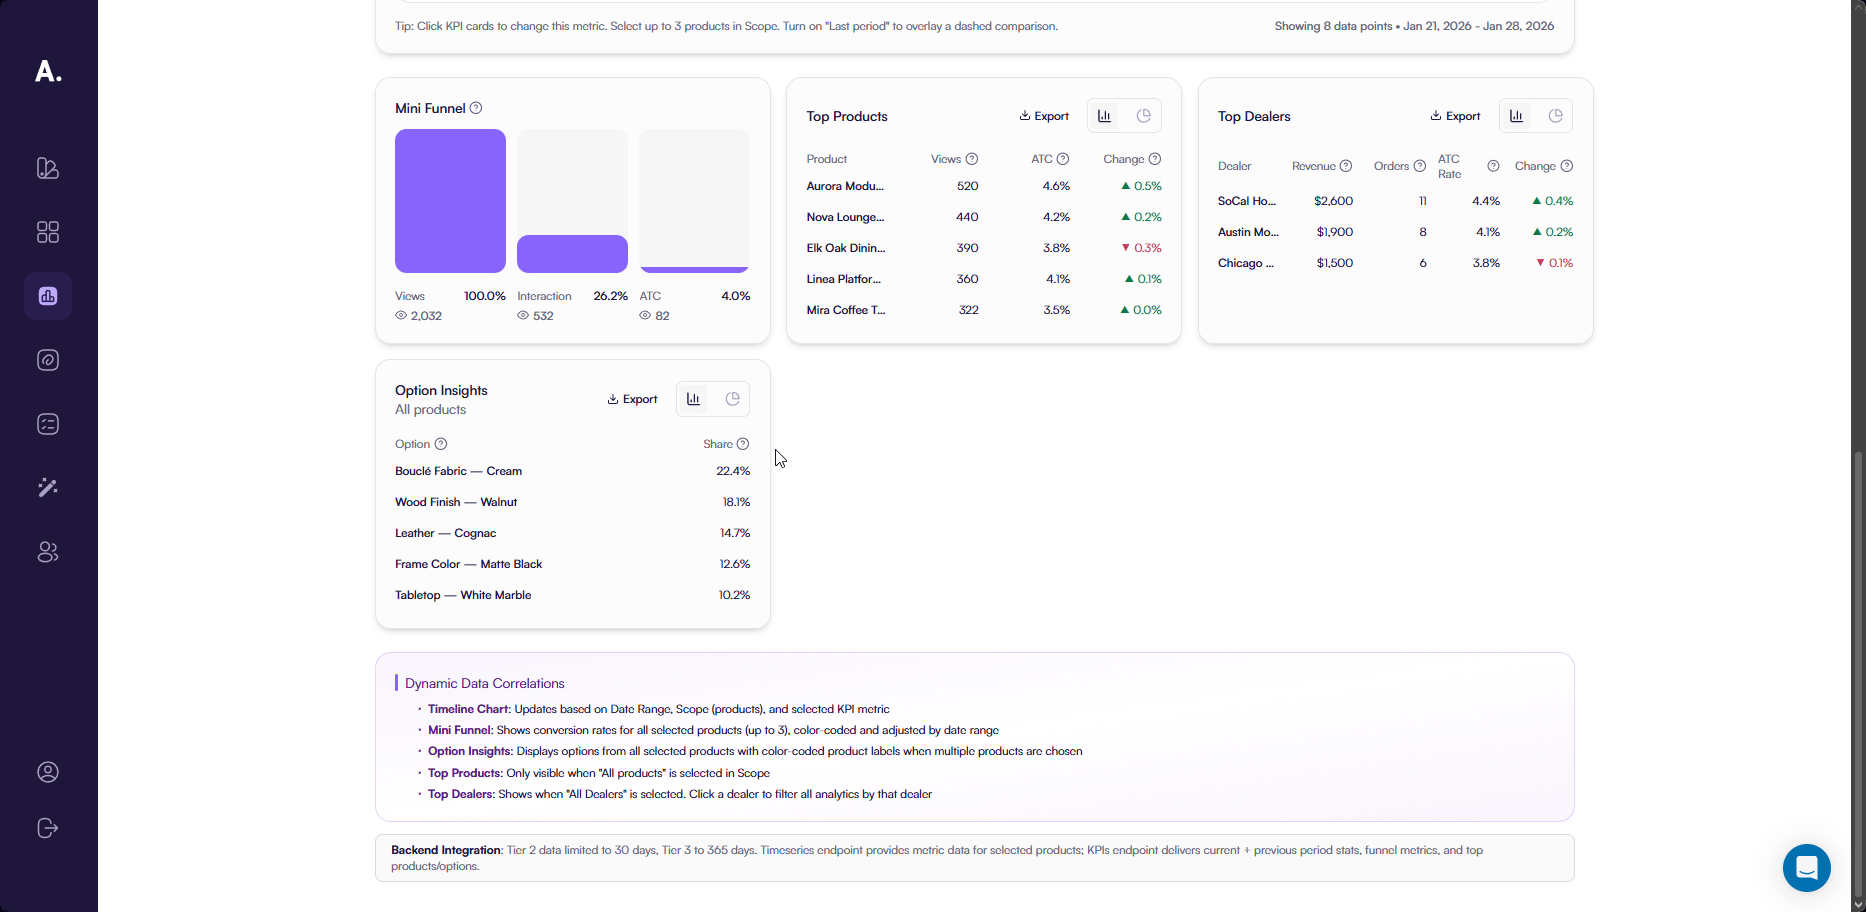Viewport: 1866px width, 912px height.
Task: Click the Austin dealer row
Action: tap(1247, 232)
